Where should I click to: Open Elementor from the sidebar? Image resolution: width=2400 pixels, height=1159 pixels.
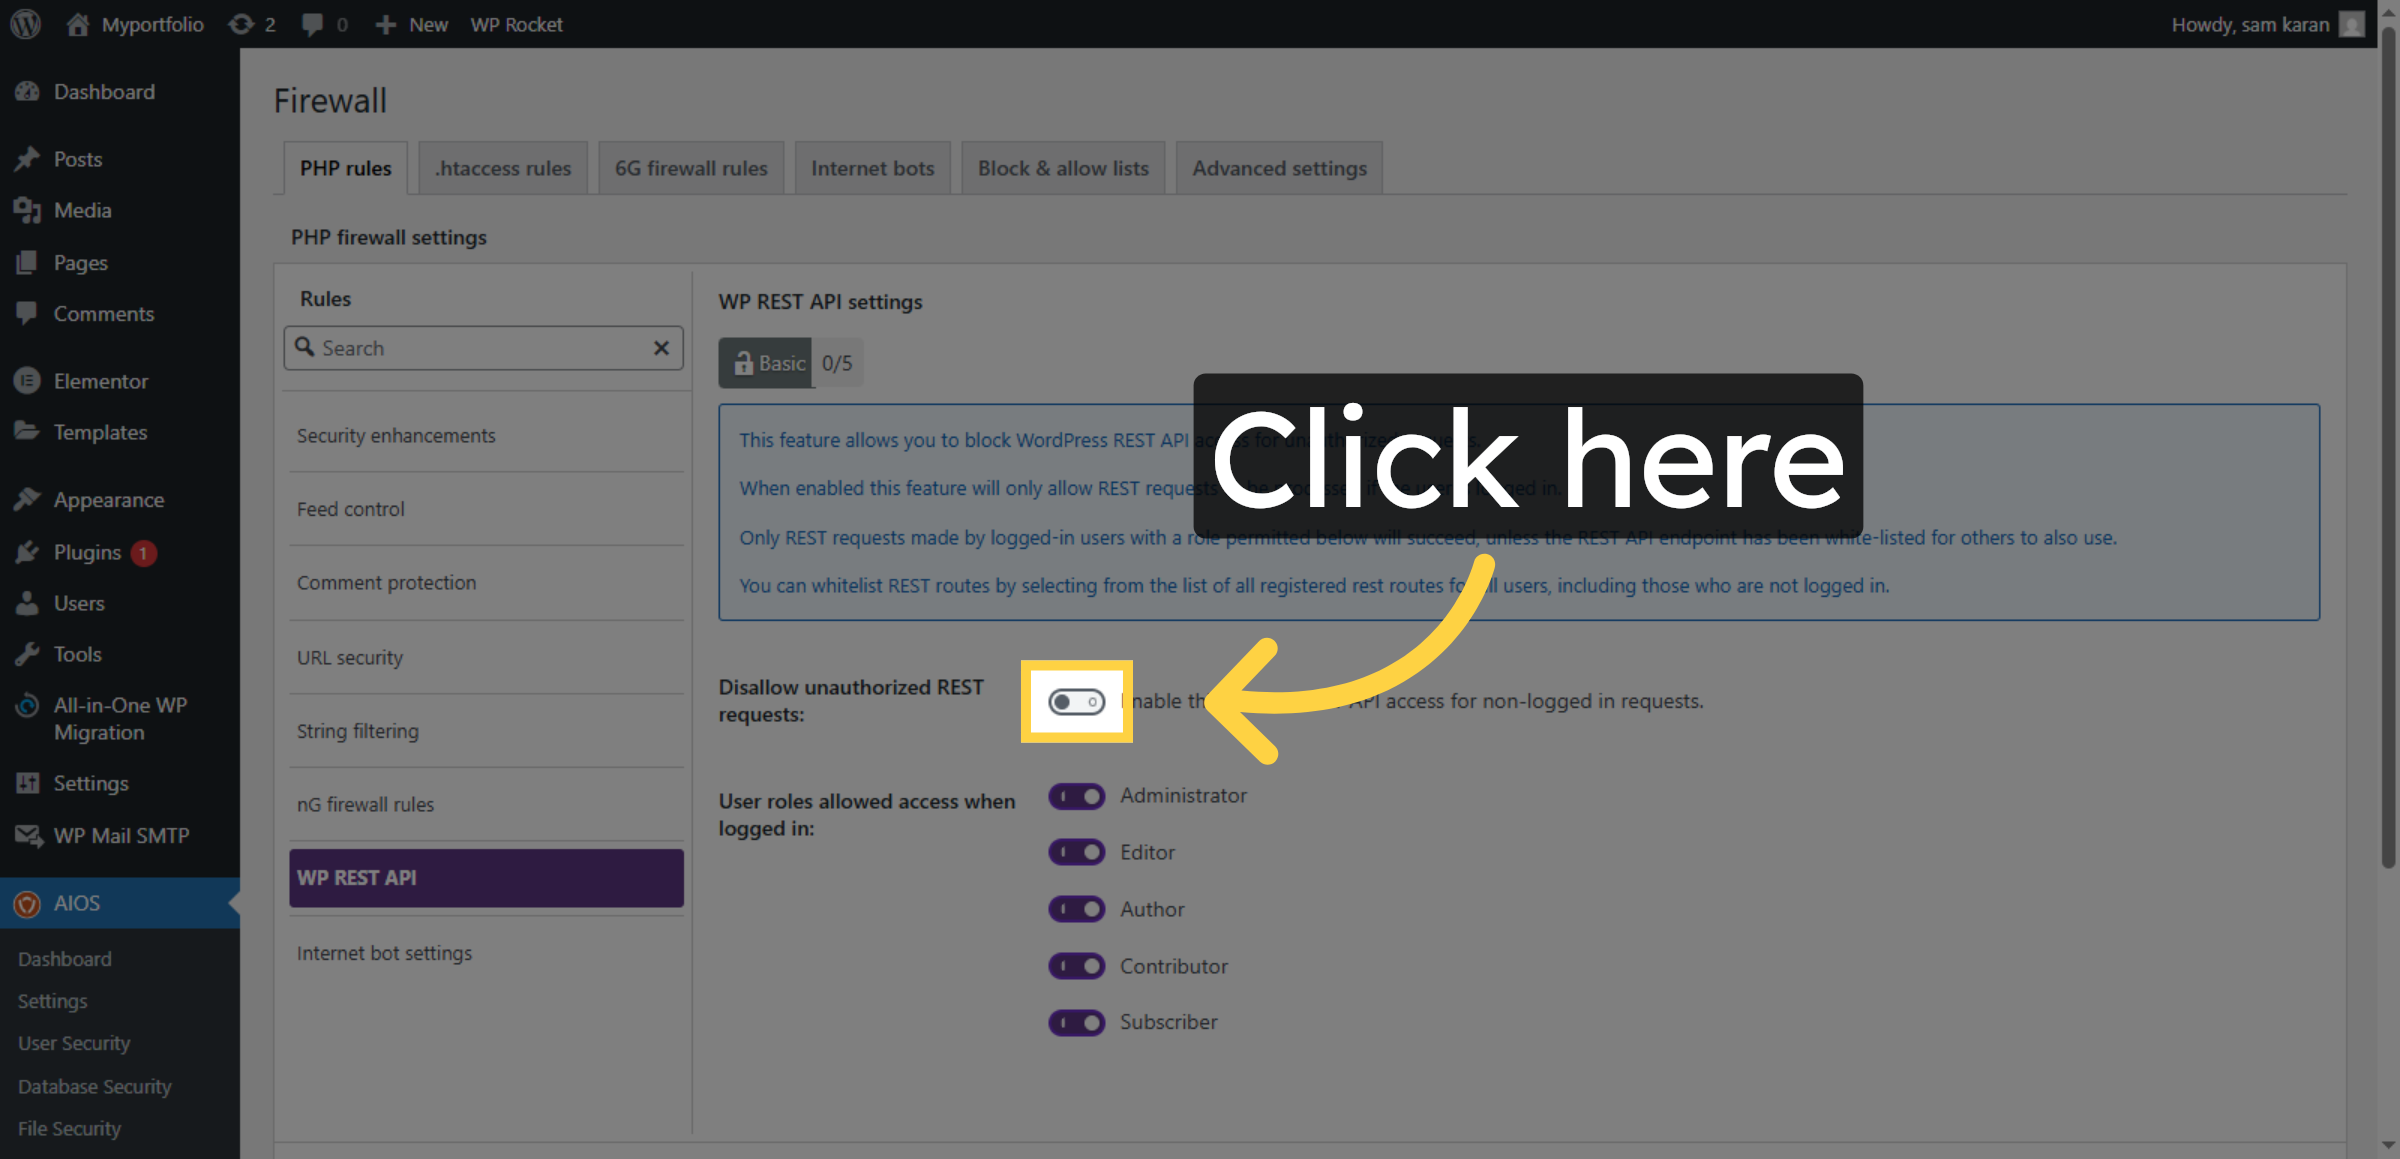(x=100, y=381)
